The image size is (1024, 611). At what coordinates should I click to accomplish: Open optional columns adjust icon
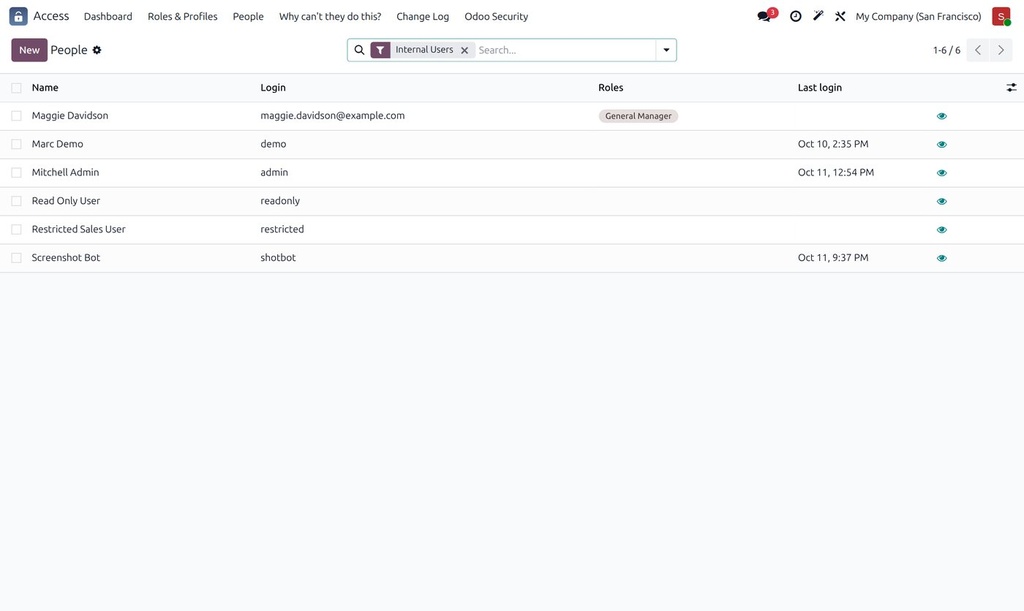click(x=1011, y=87)
